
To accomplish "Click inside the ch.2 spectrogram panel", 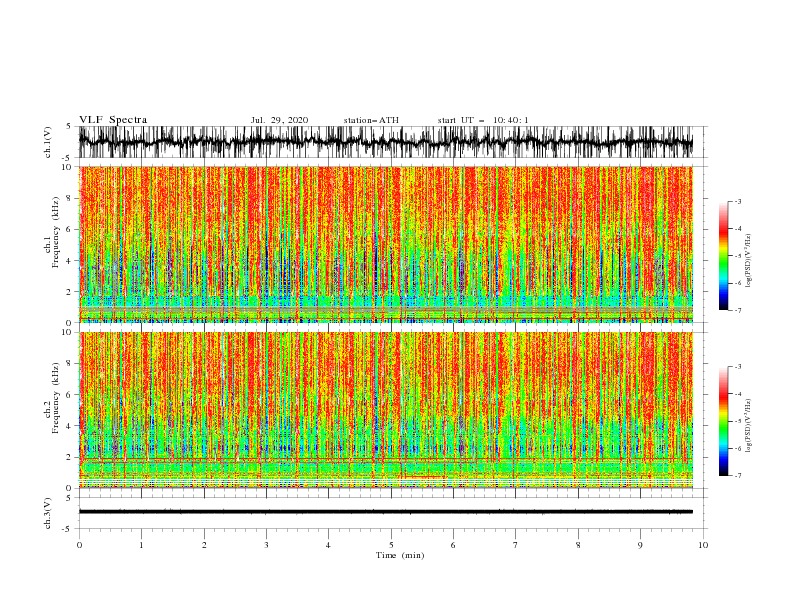I will pyautogui.click(x=386, y=410).
